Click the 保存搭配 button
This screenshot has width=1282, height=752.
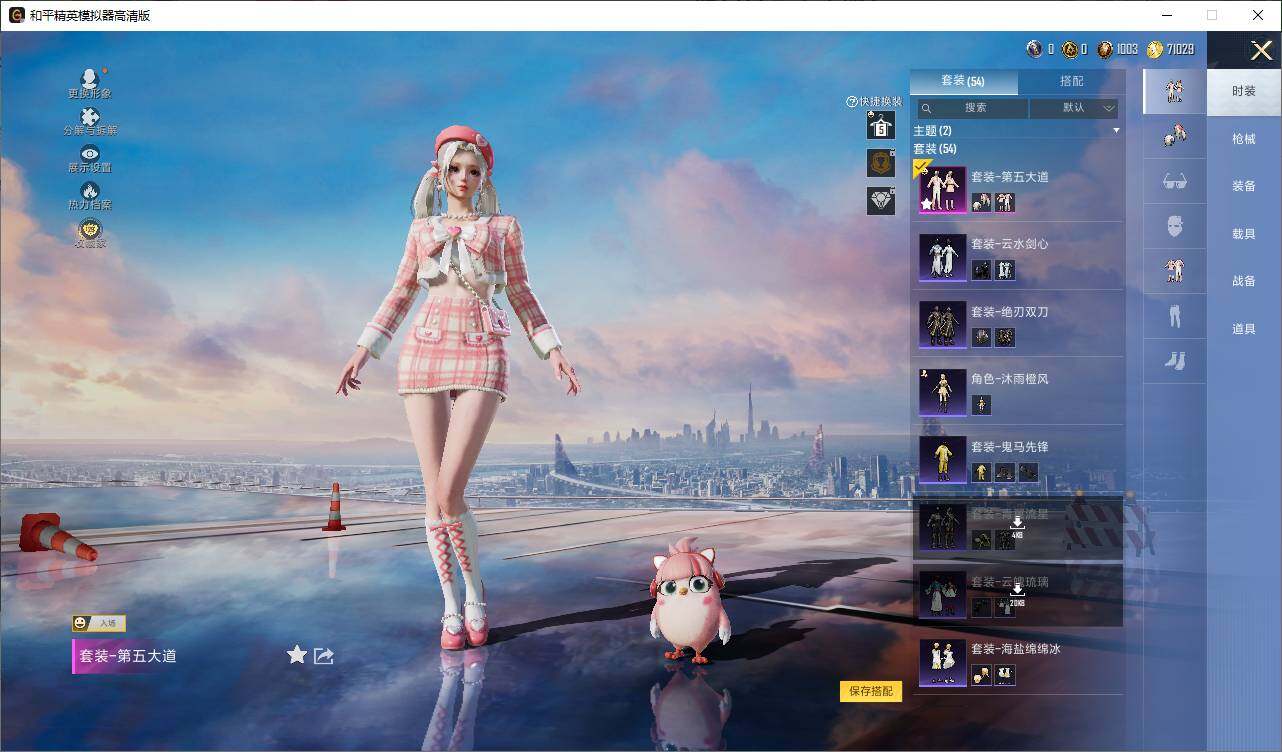click(871, 691)
